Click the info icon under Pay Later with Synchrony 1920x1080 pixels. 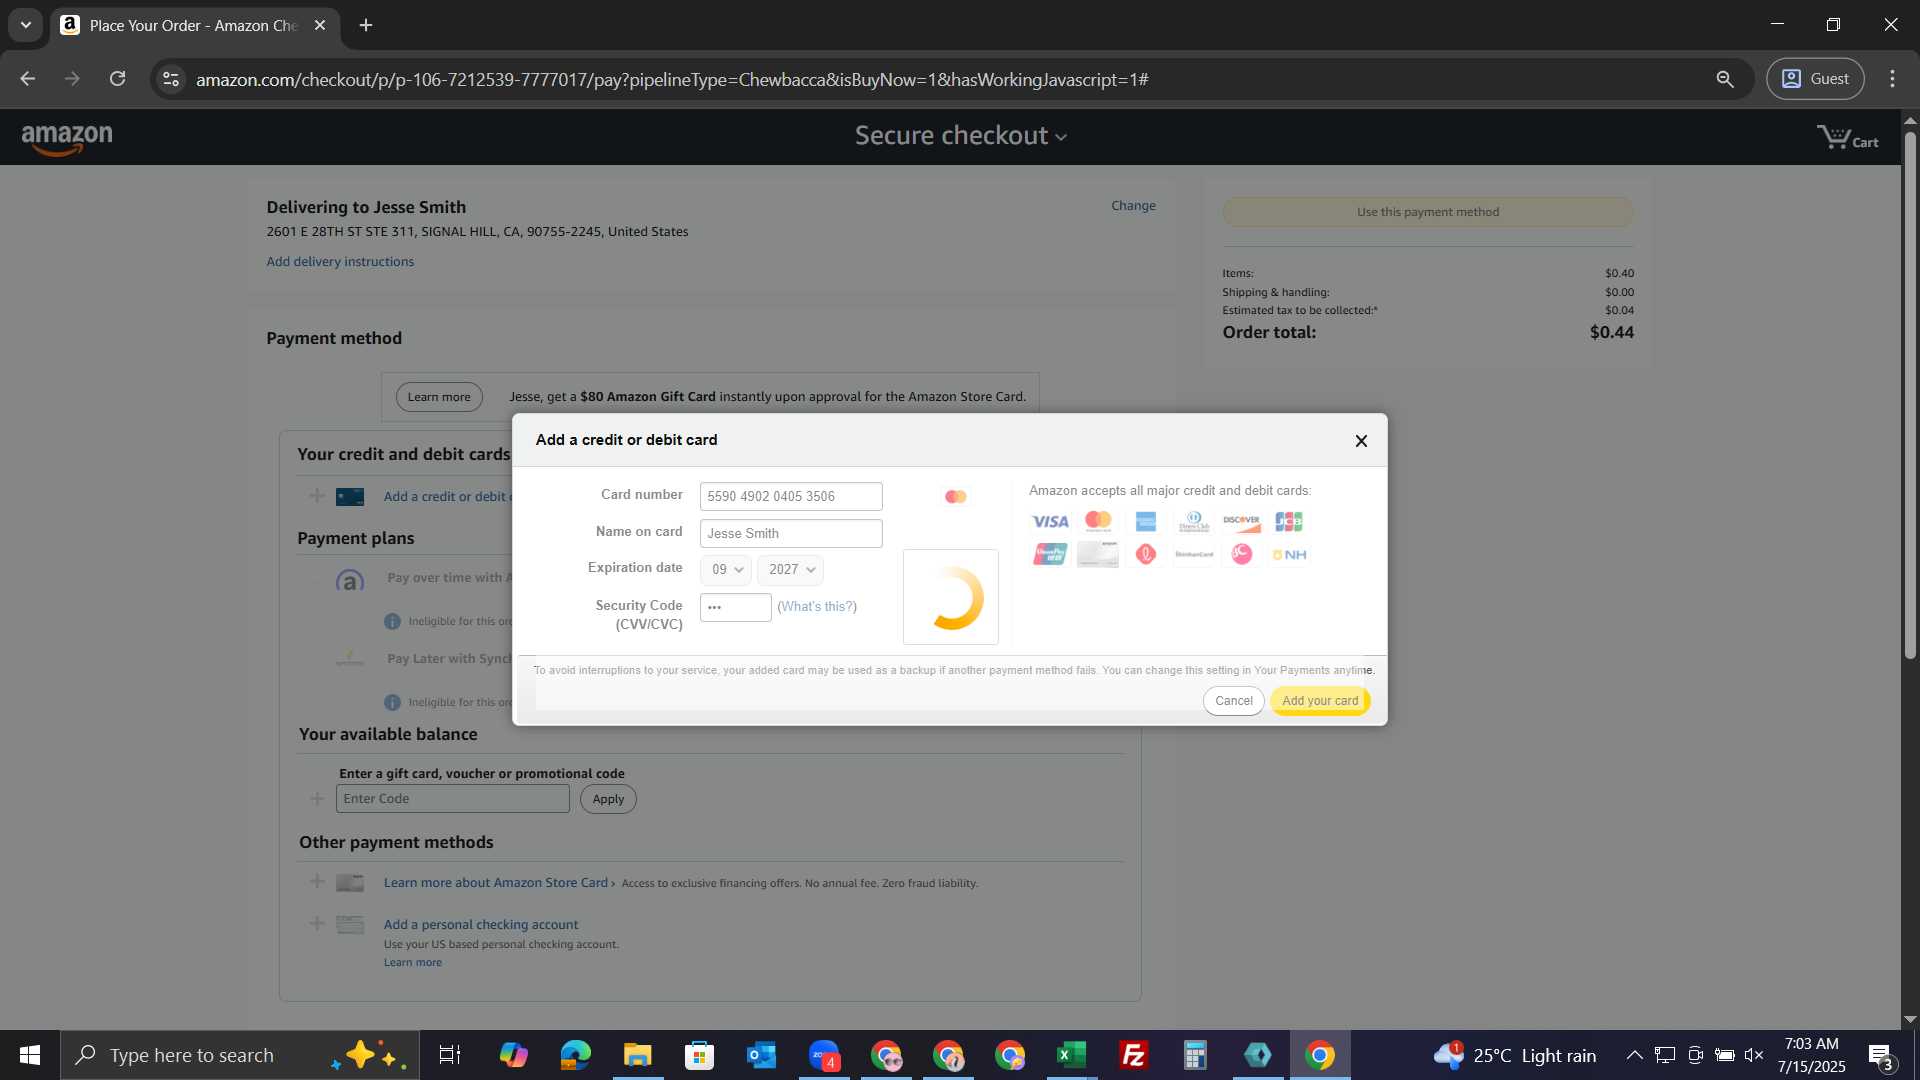[x=392, y=702]
